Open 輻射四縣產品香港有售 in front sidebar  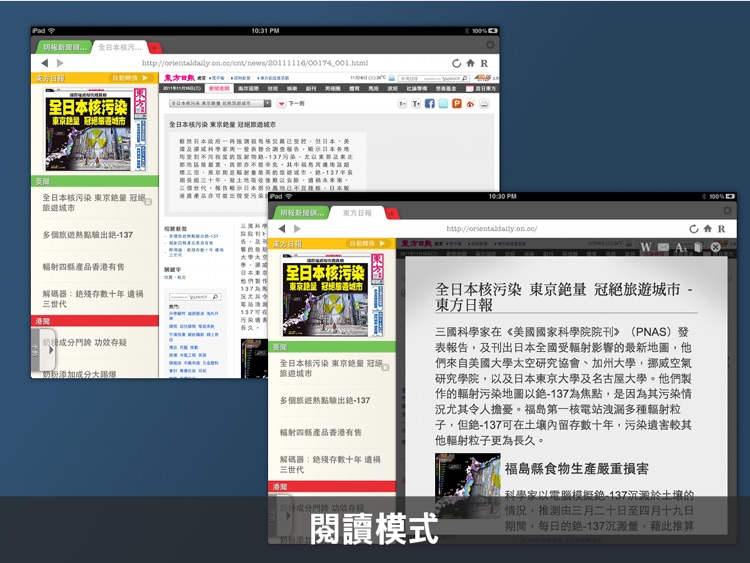pos(321,432)
